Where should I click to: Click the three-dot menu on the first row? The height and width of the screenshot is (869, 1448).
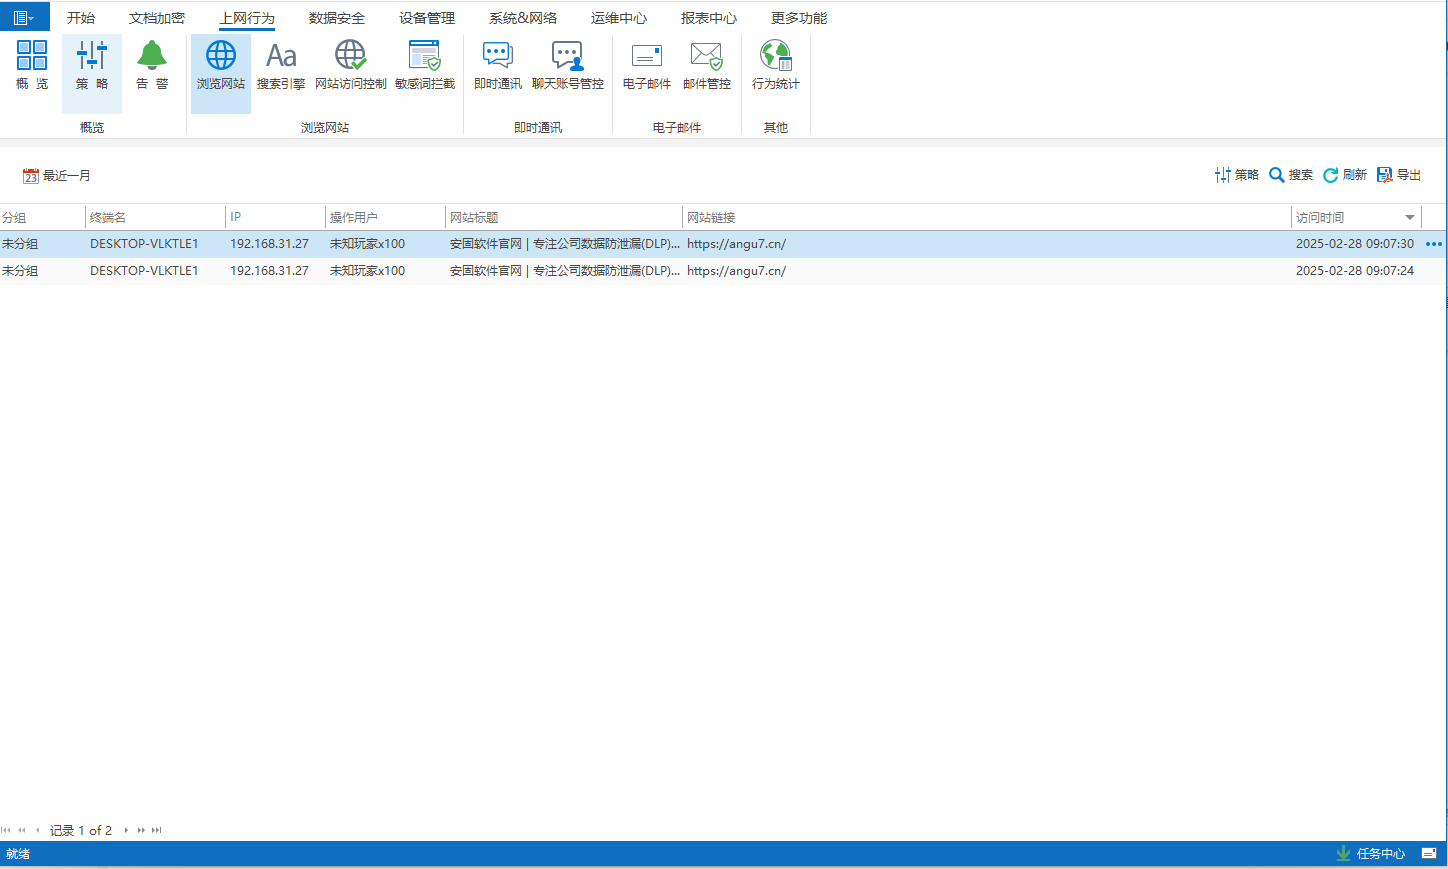click(1434, 244)
